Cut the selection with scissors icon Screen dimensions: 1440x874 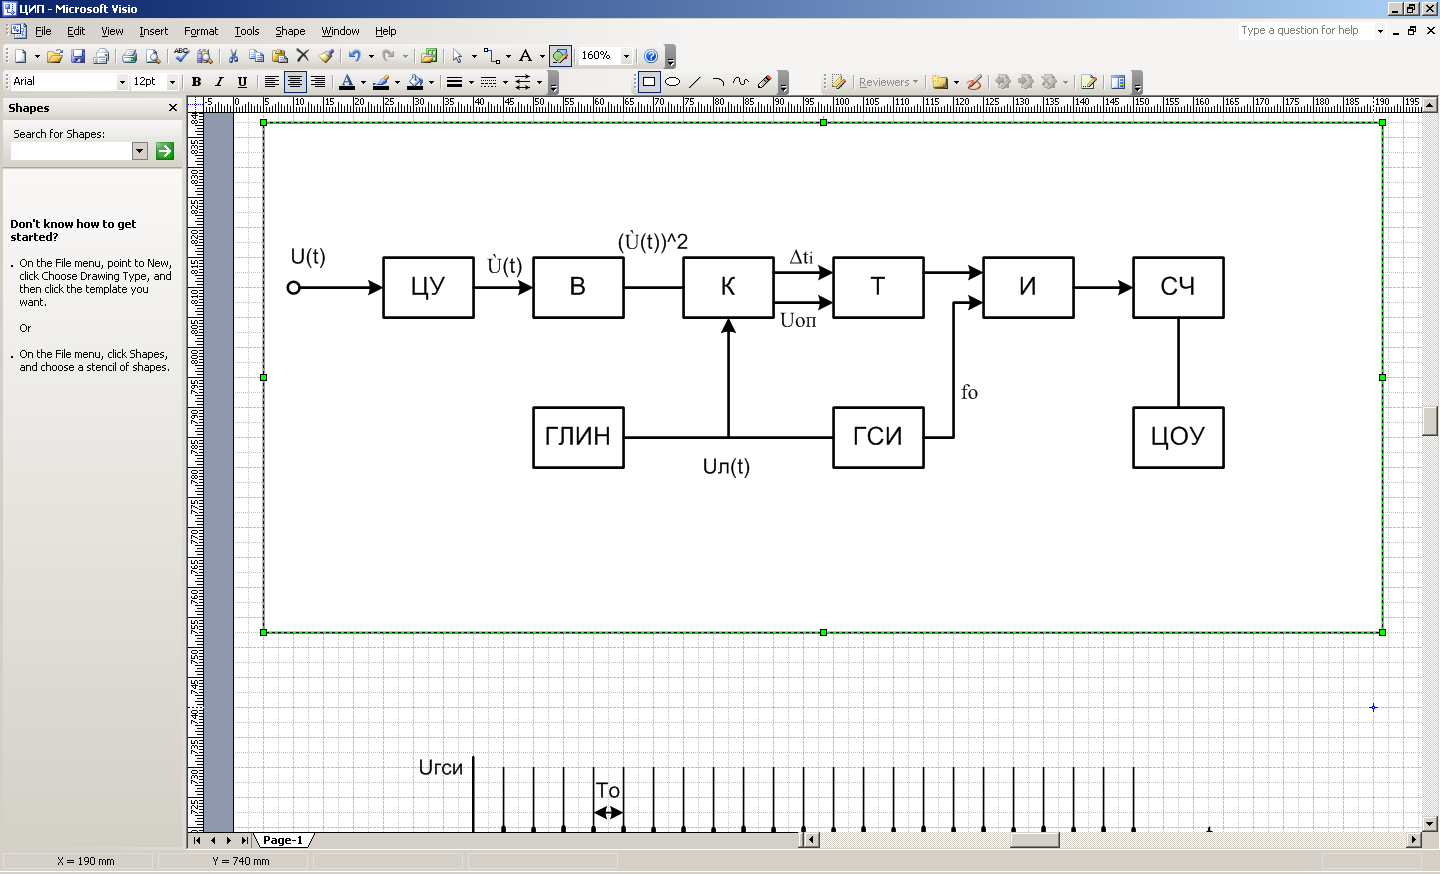pyautogui.click(x=233, y=56)
